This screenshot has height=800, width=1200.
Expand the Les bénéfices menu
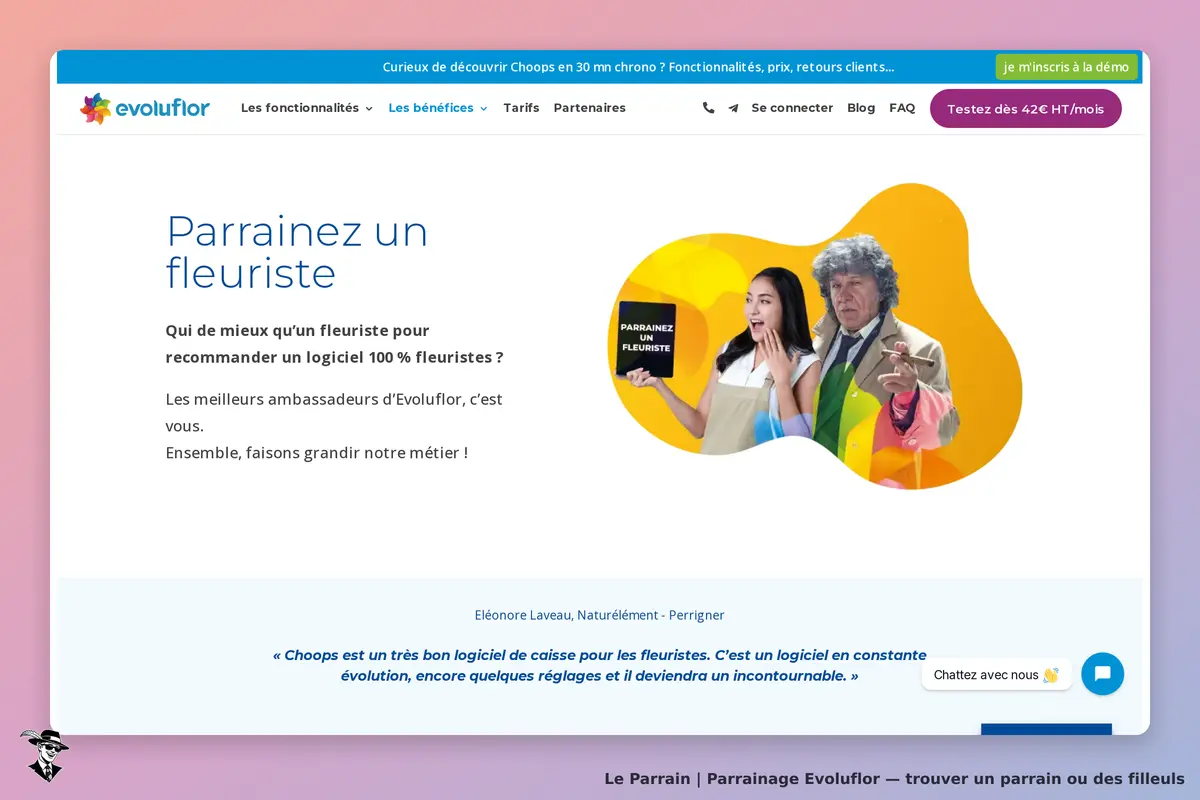click(x=438, y=108)
